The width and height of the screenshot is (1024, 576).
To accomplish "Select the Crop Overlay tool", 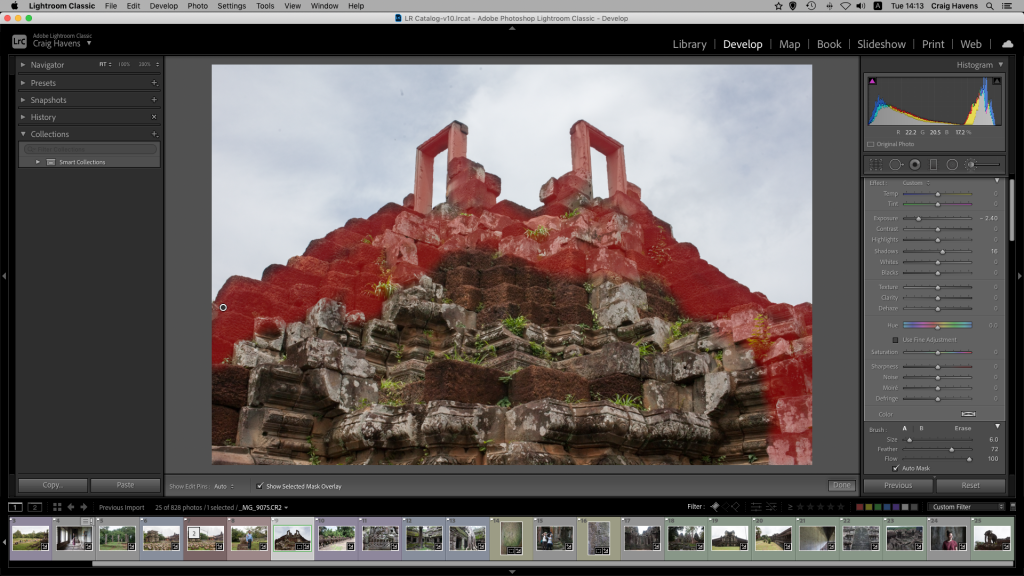I will (x=876, y=164).
